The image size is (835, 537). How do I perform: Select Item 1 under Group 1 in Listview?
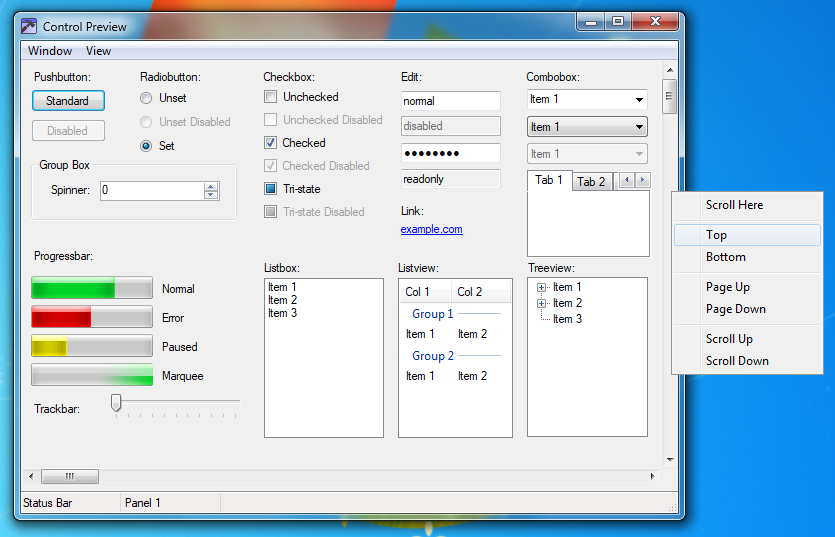point(420,334)
